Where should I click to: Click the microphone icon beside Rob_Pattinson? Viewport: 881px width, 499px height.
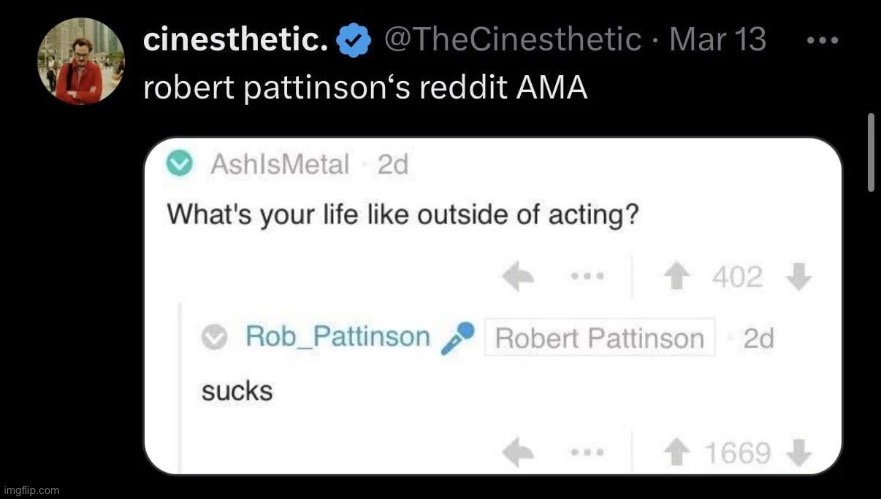click(457, 338)
